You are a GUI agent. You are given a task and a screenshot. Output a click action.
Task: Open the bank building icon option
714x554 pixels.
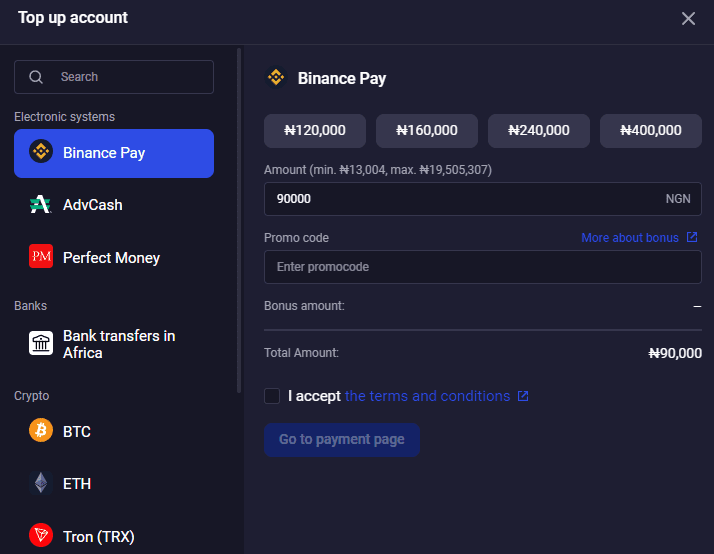tap(41, 343)
